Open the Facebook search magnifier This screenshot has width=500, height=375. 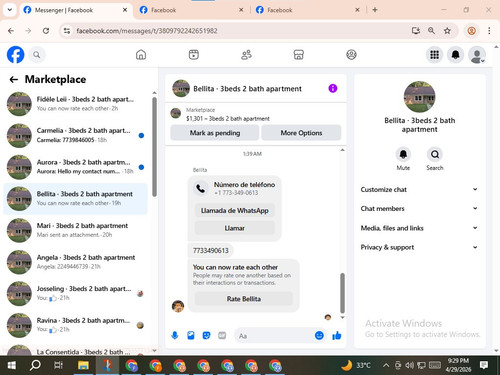coord(37,55)
